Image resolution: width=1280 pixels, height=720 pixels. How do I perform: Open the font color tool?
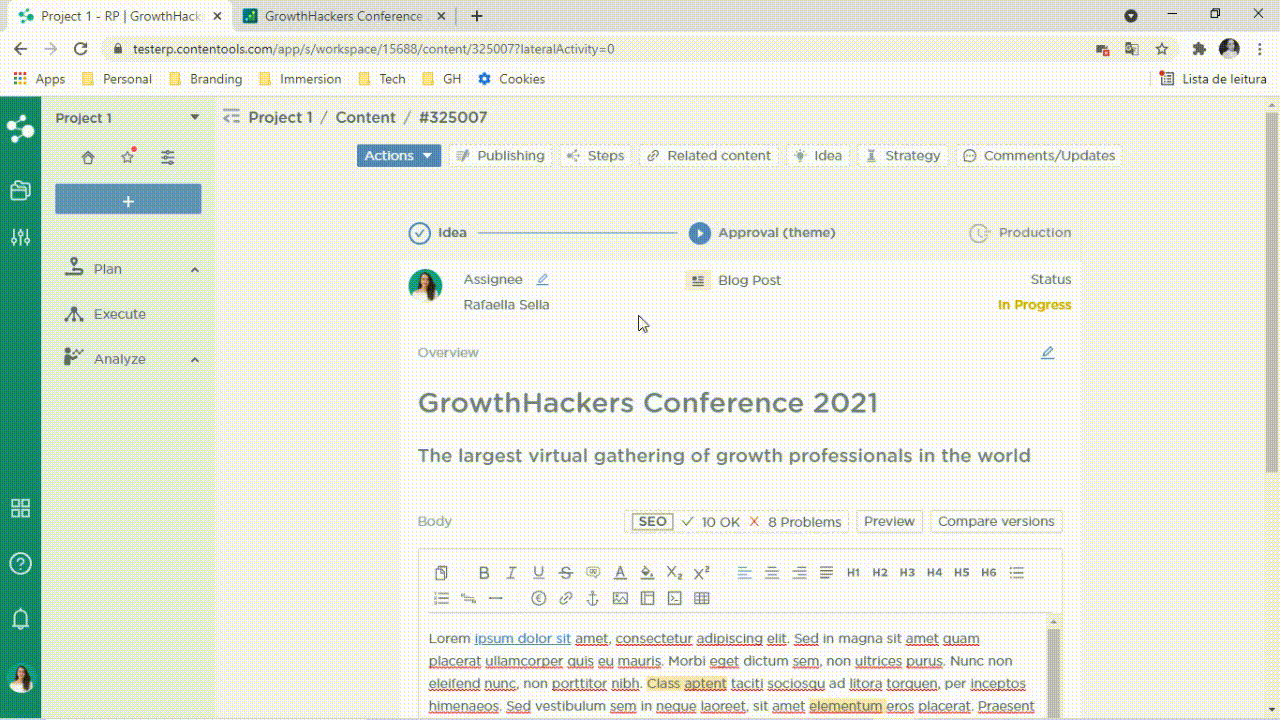[620, 573]
